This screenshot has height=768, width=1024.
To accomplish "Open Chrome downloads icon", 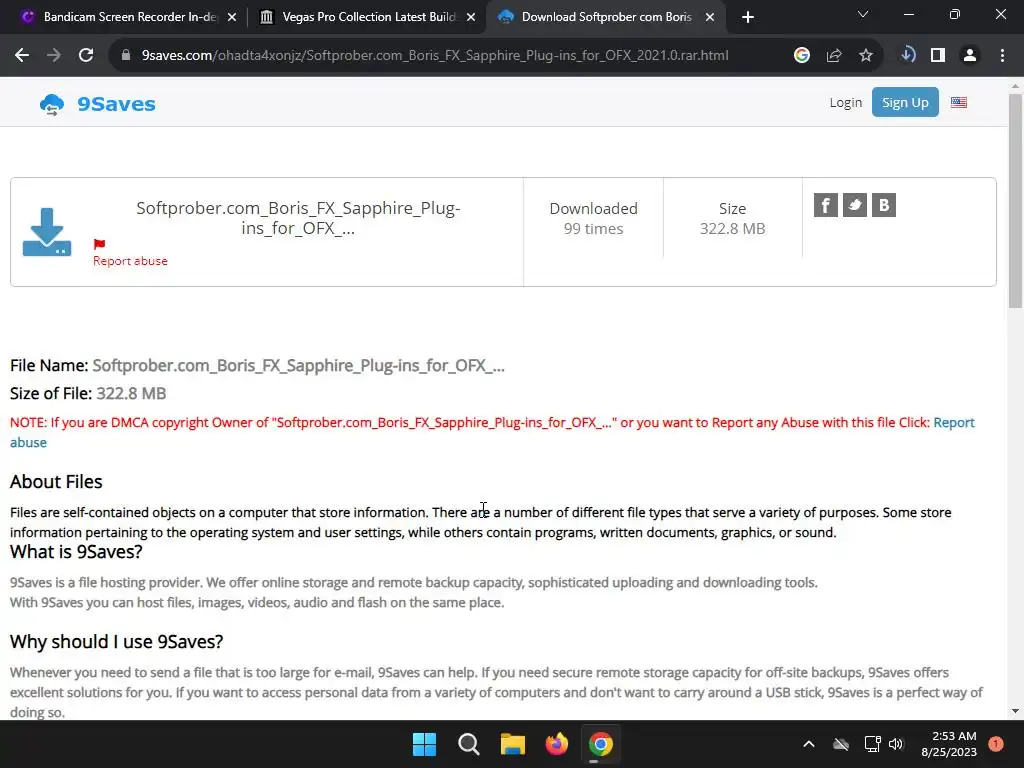I will [x=908, y=56].
